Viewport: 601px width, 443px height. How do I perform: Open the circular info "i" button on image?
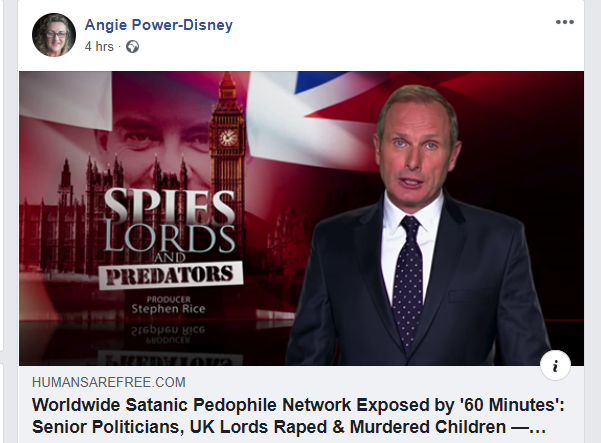(x=555, y=365)
